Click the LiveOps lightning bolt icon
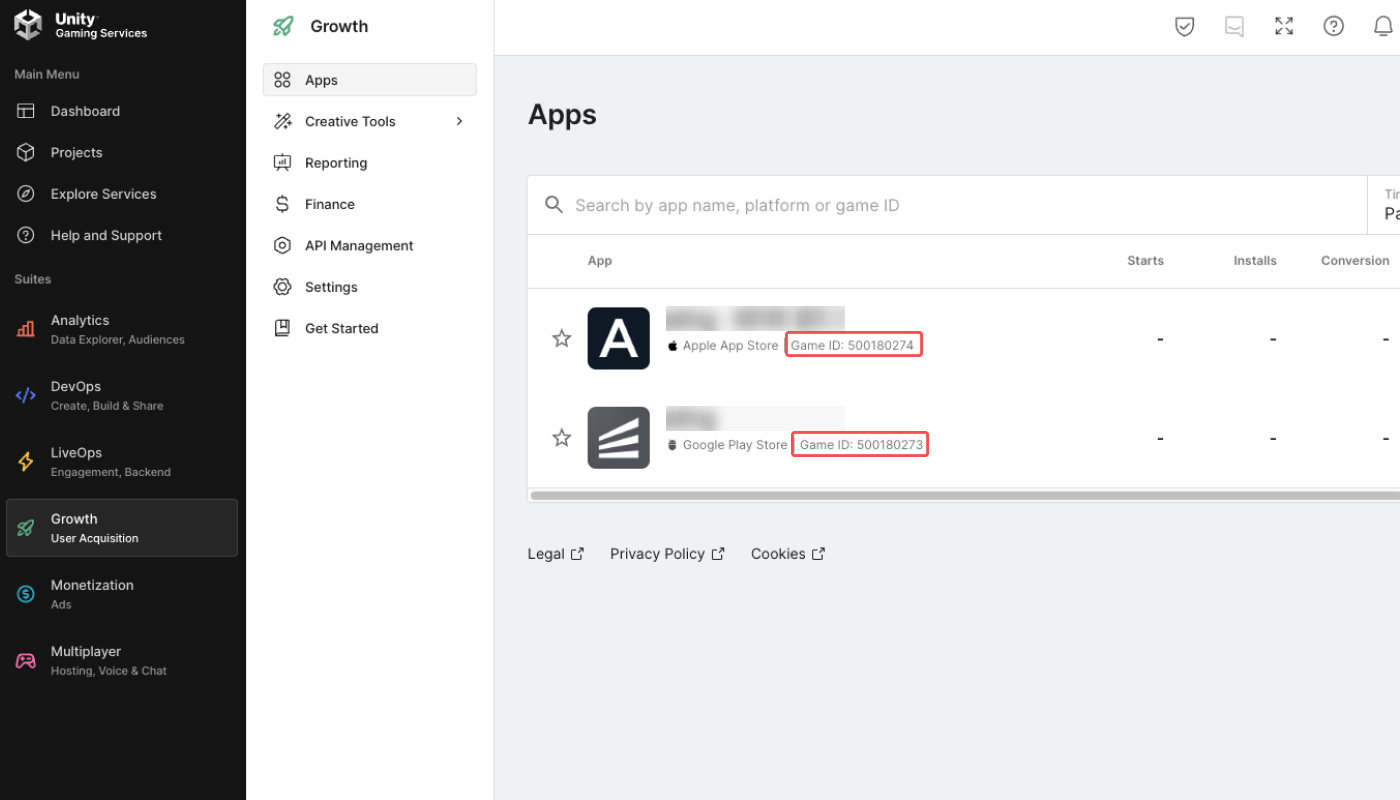The width and height of the screenshot is (1400, 800). tap(26, 461)
